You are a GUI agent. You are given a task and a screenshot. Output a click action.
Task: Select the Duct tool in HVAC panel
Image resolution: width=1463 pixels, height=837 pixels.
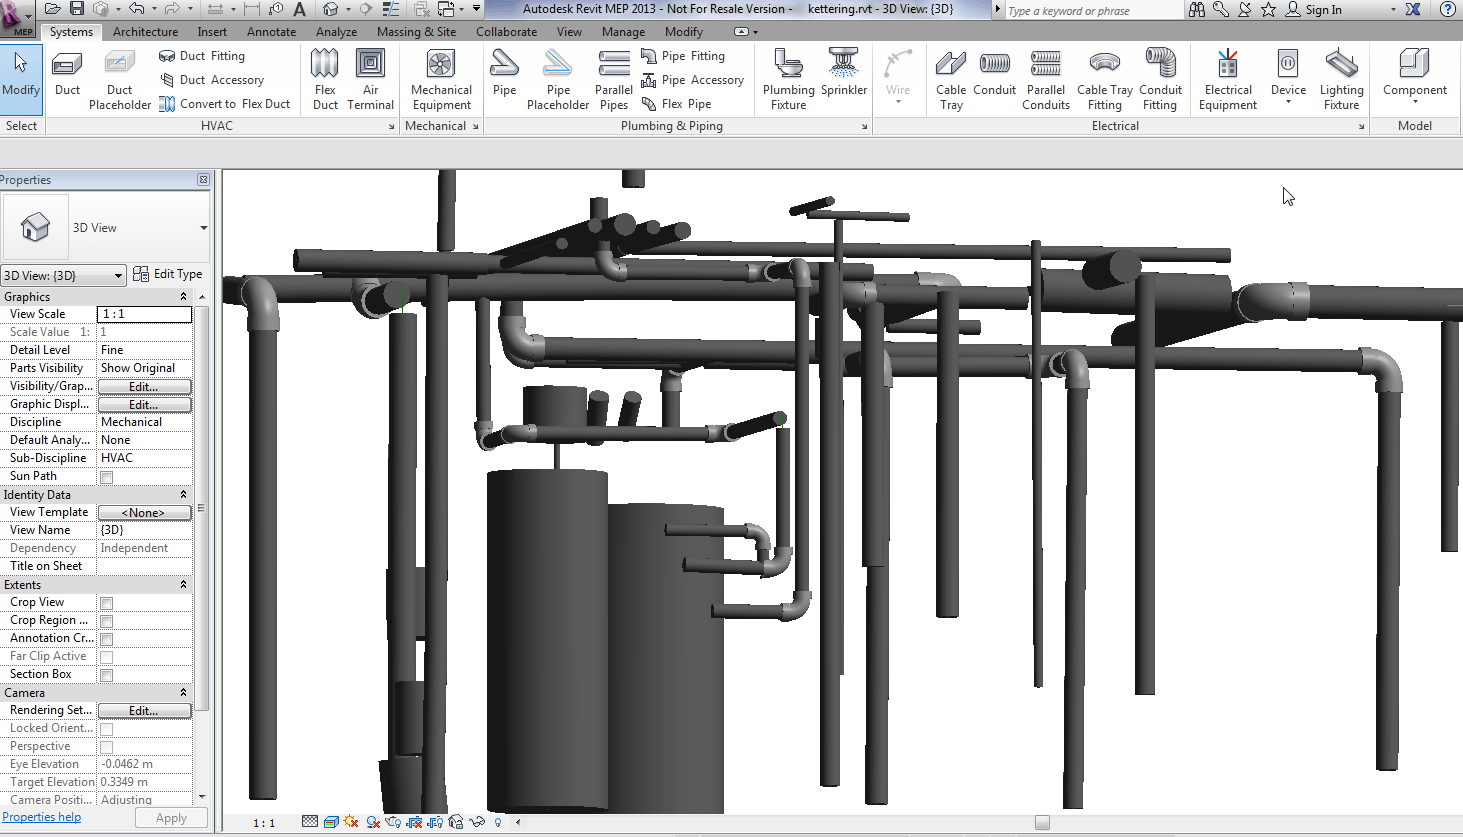[66, 75]
